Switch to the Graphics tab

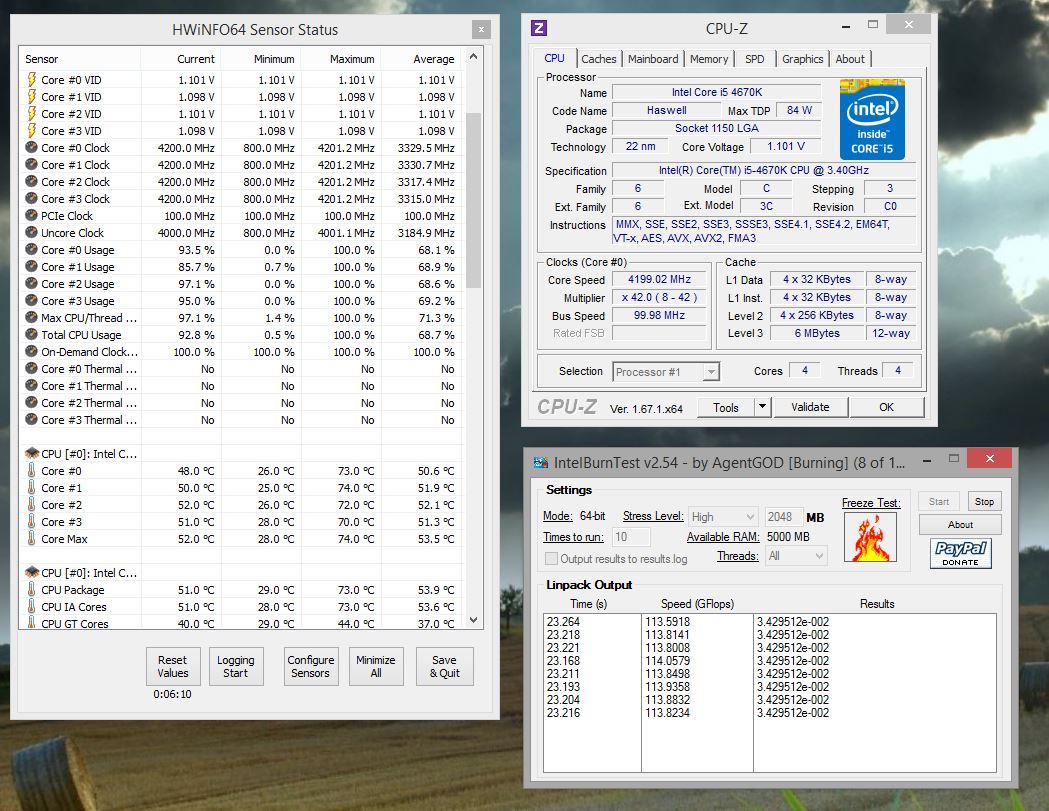(x=802, y=59)
